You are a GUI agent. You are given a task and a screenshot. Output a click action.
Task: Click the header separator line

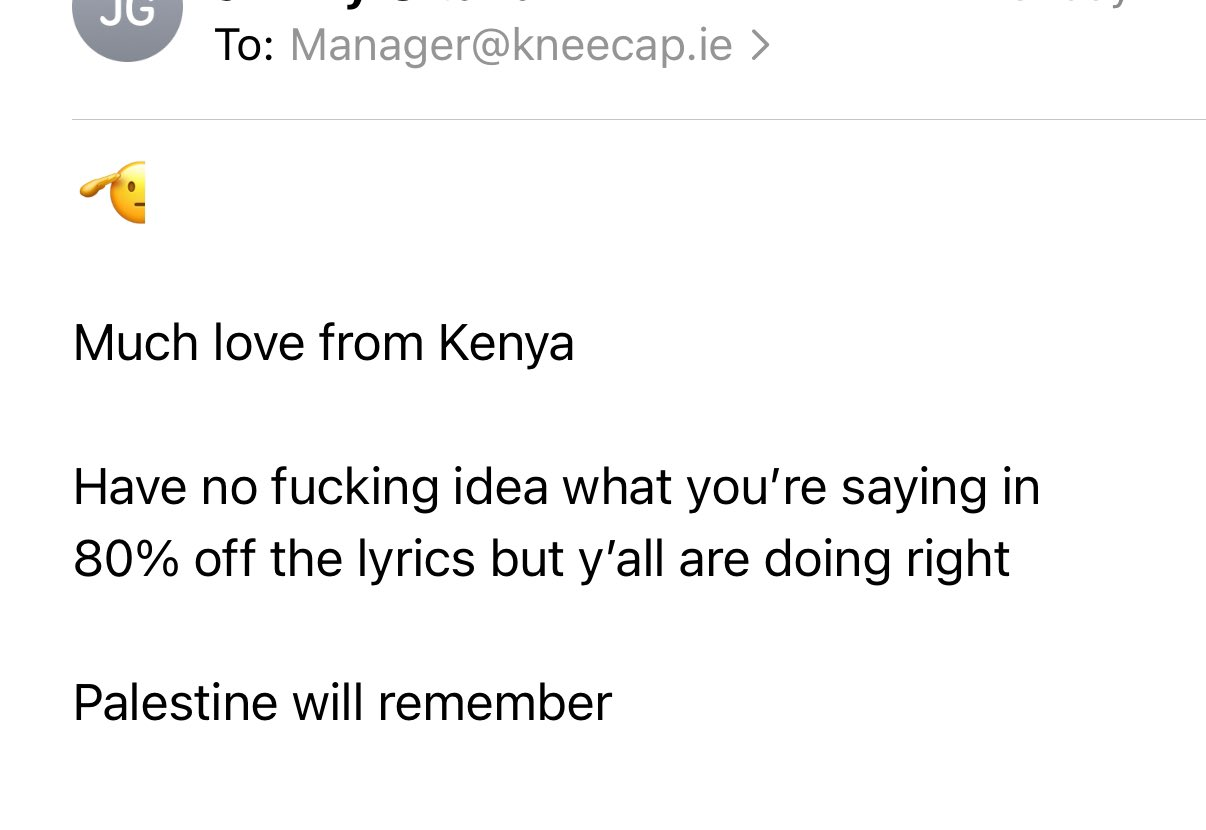coord(639,120)
